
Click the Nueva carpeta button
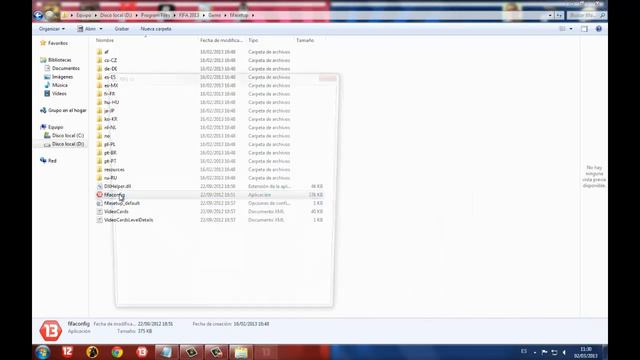coord(156,29)
